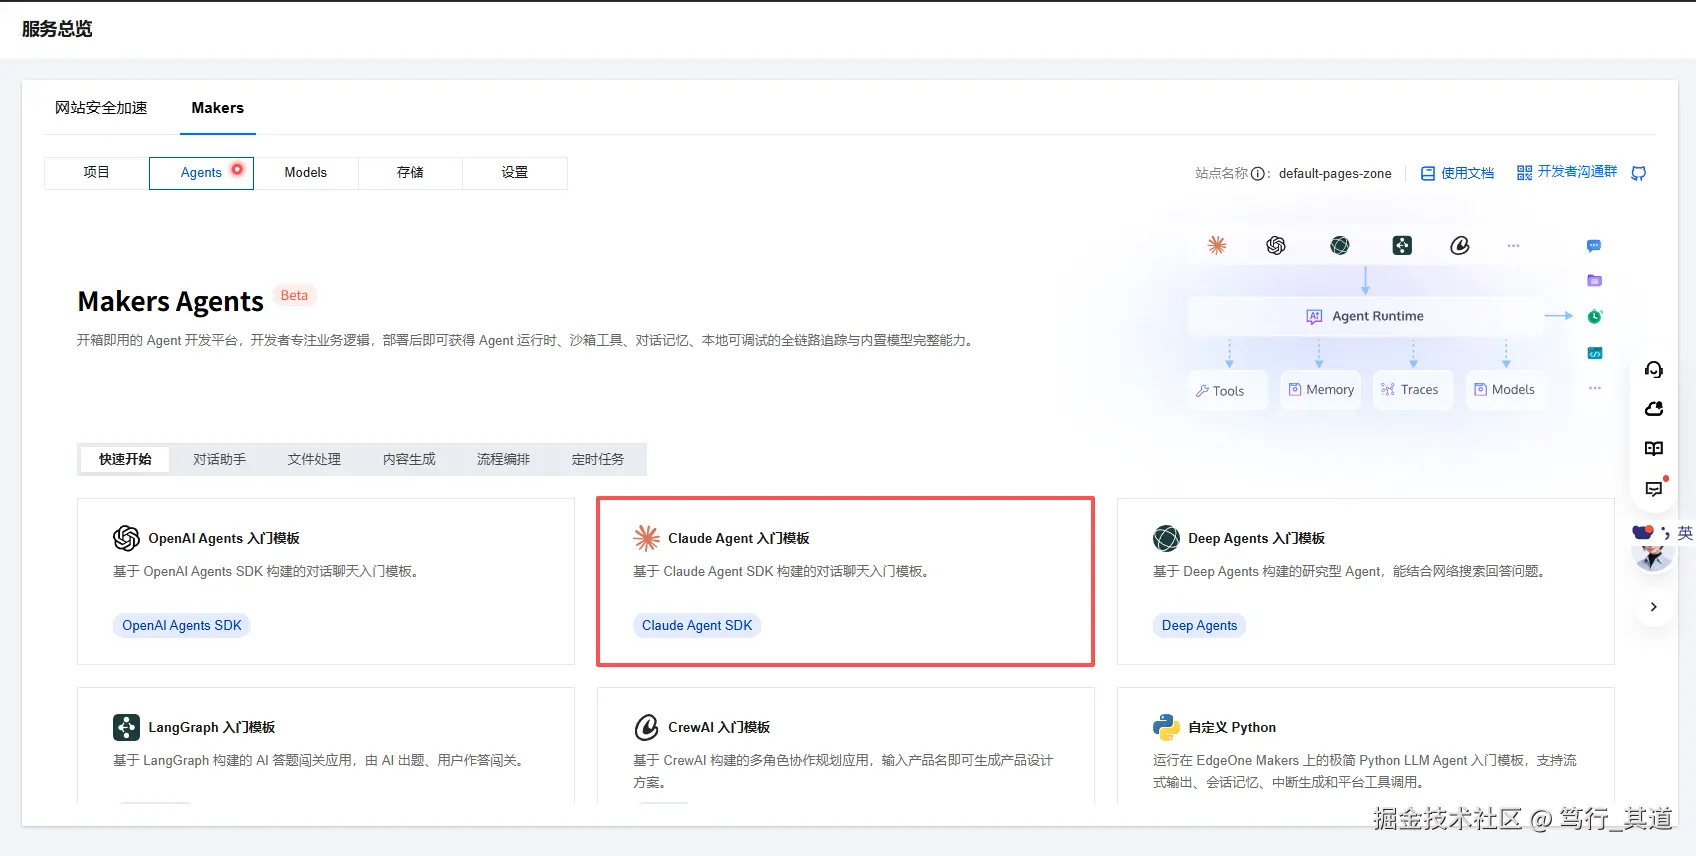This screenshot has width=1696, height=856.
Task: Open the CrewAI 入门模板 card title
Action: click(719, 727)
